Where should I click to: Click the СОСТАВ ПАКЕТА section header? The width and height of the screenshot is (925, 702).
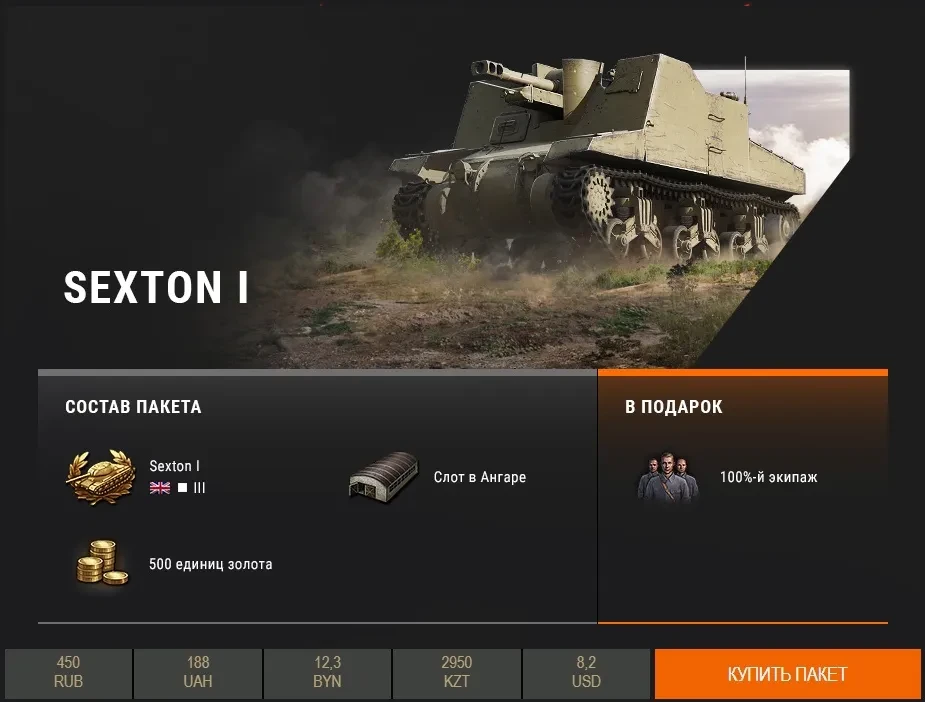pos(133,407)
